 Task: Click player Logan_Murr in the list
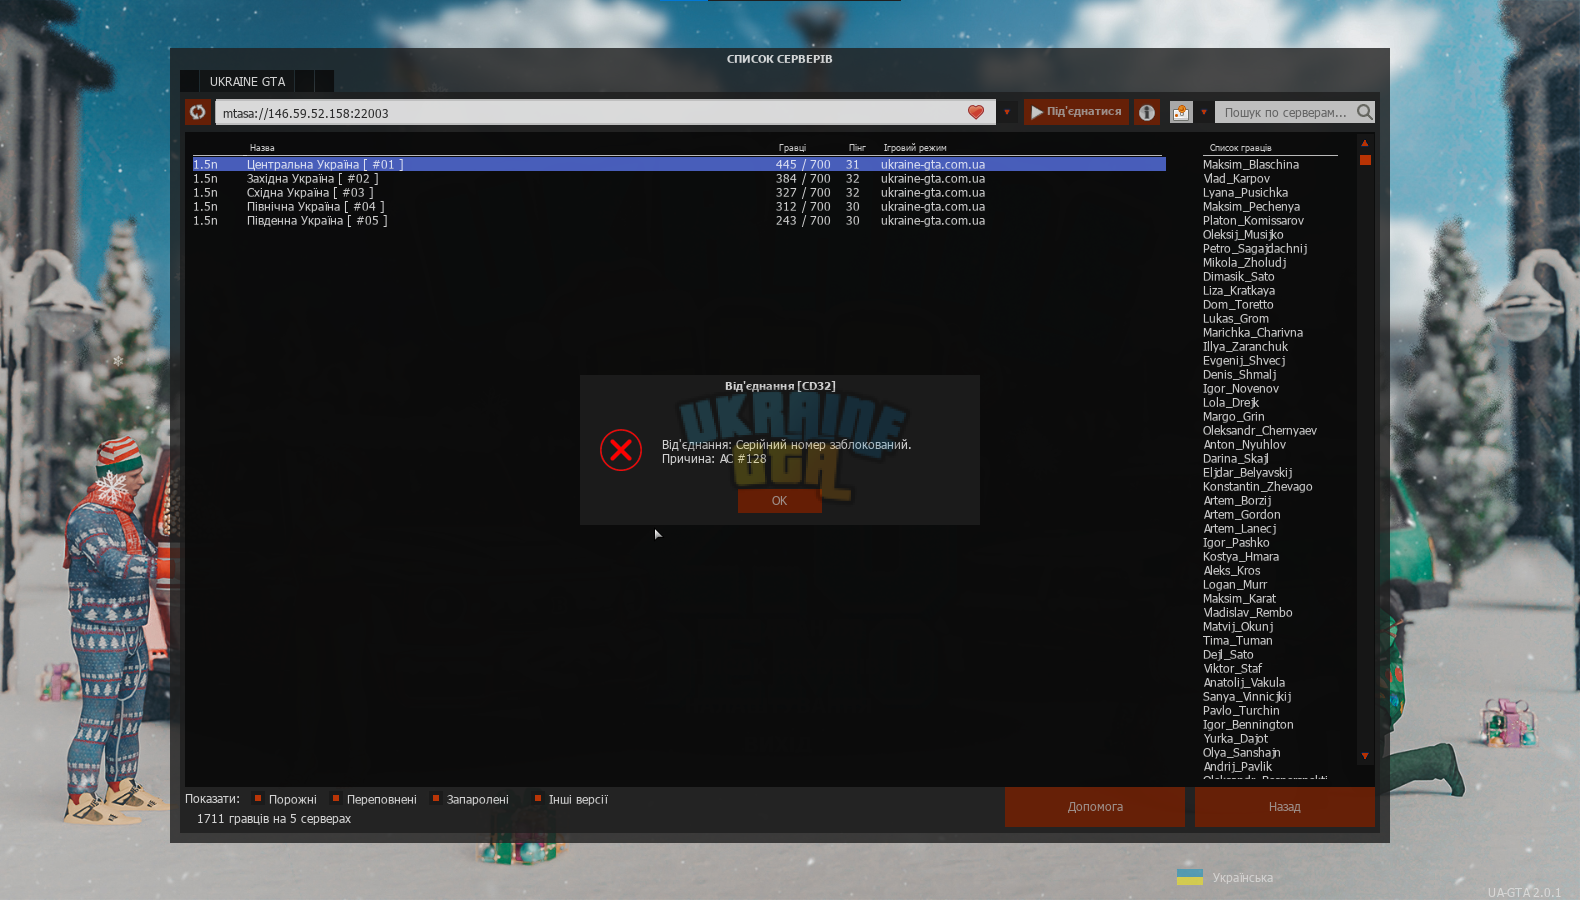pyautogui.click(x=1235, y=584)
